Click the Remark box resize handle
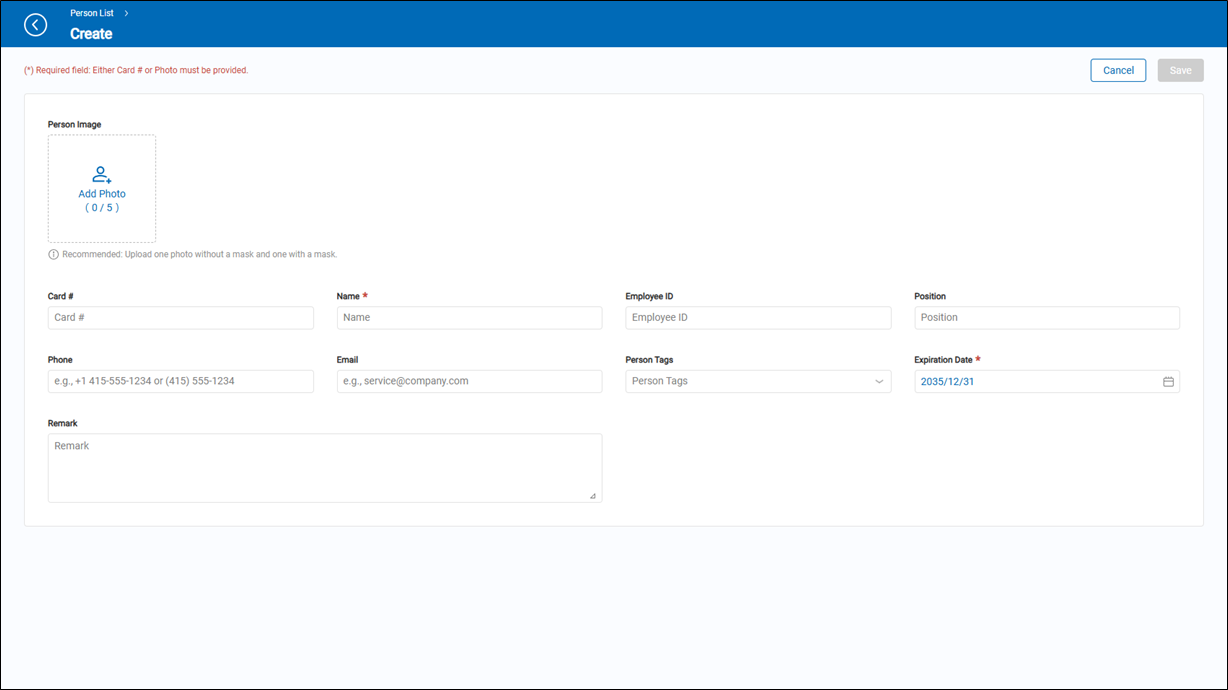 click(592, 496)
